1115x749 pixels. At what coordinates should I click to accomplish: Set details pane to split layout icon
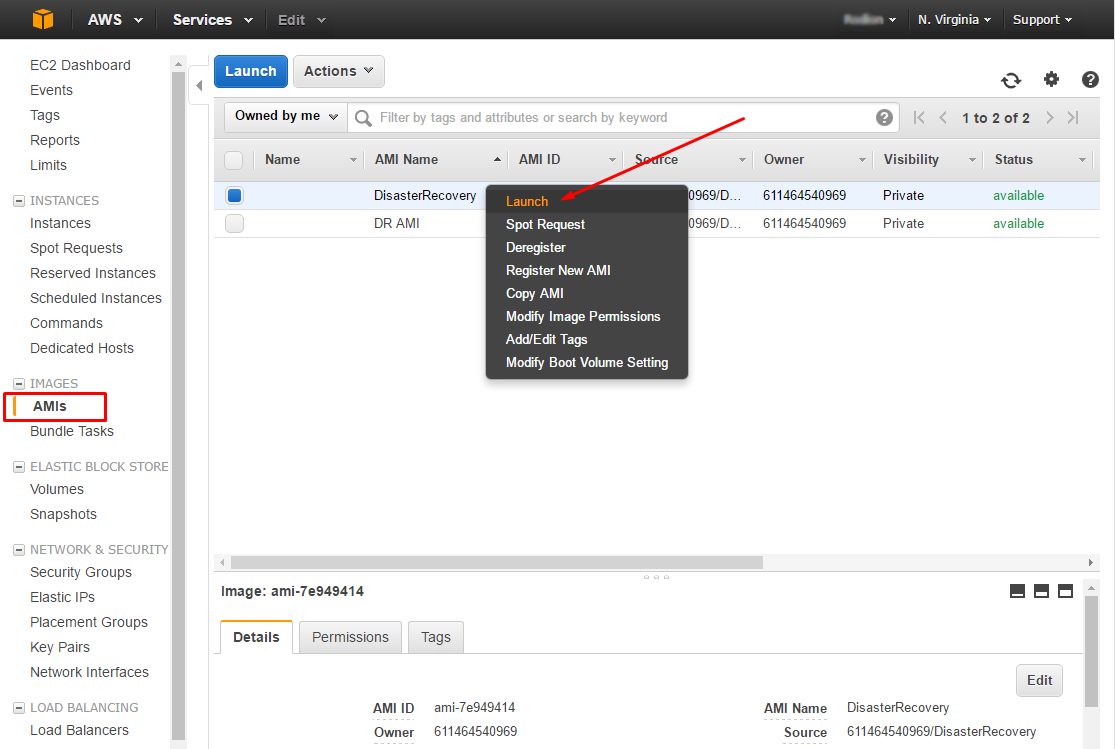coord(1041,591)
